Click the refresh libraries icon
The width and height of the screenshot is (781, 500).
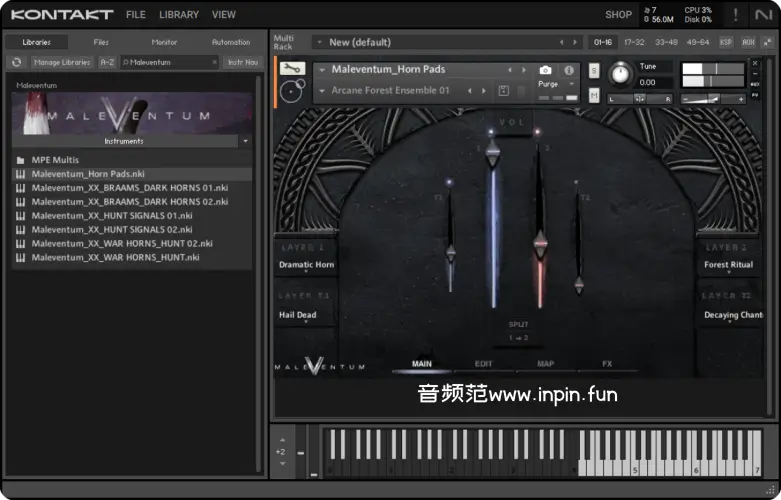[x=16, y=62]
